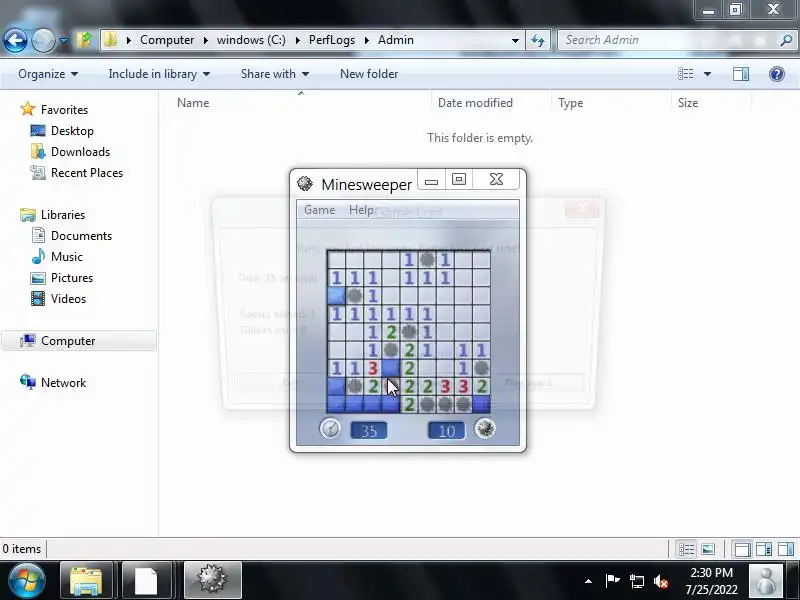Select Computer in the address breadcrumb
The height and width of the screenshot is (600, 800).
point(167,40)
